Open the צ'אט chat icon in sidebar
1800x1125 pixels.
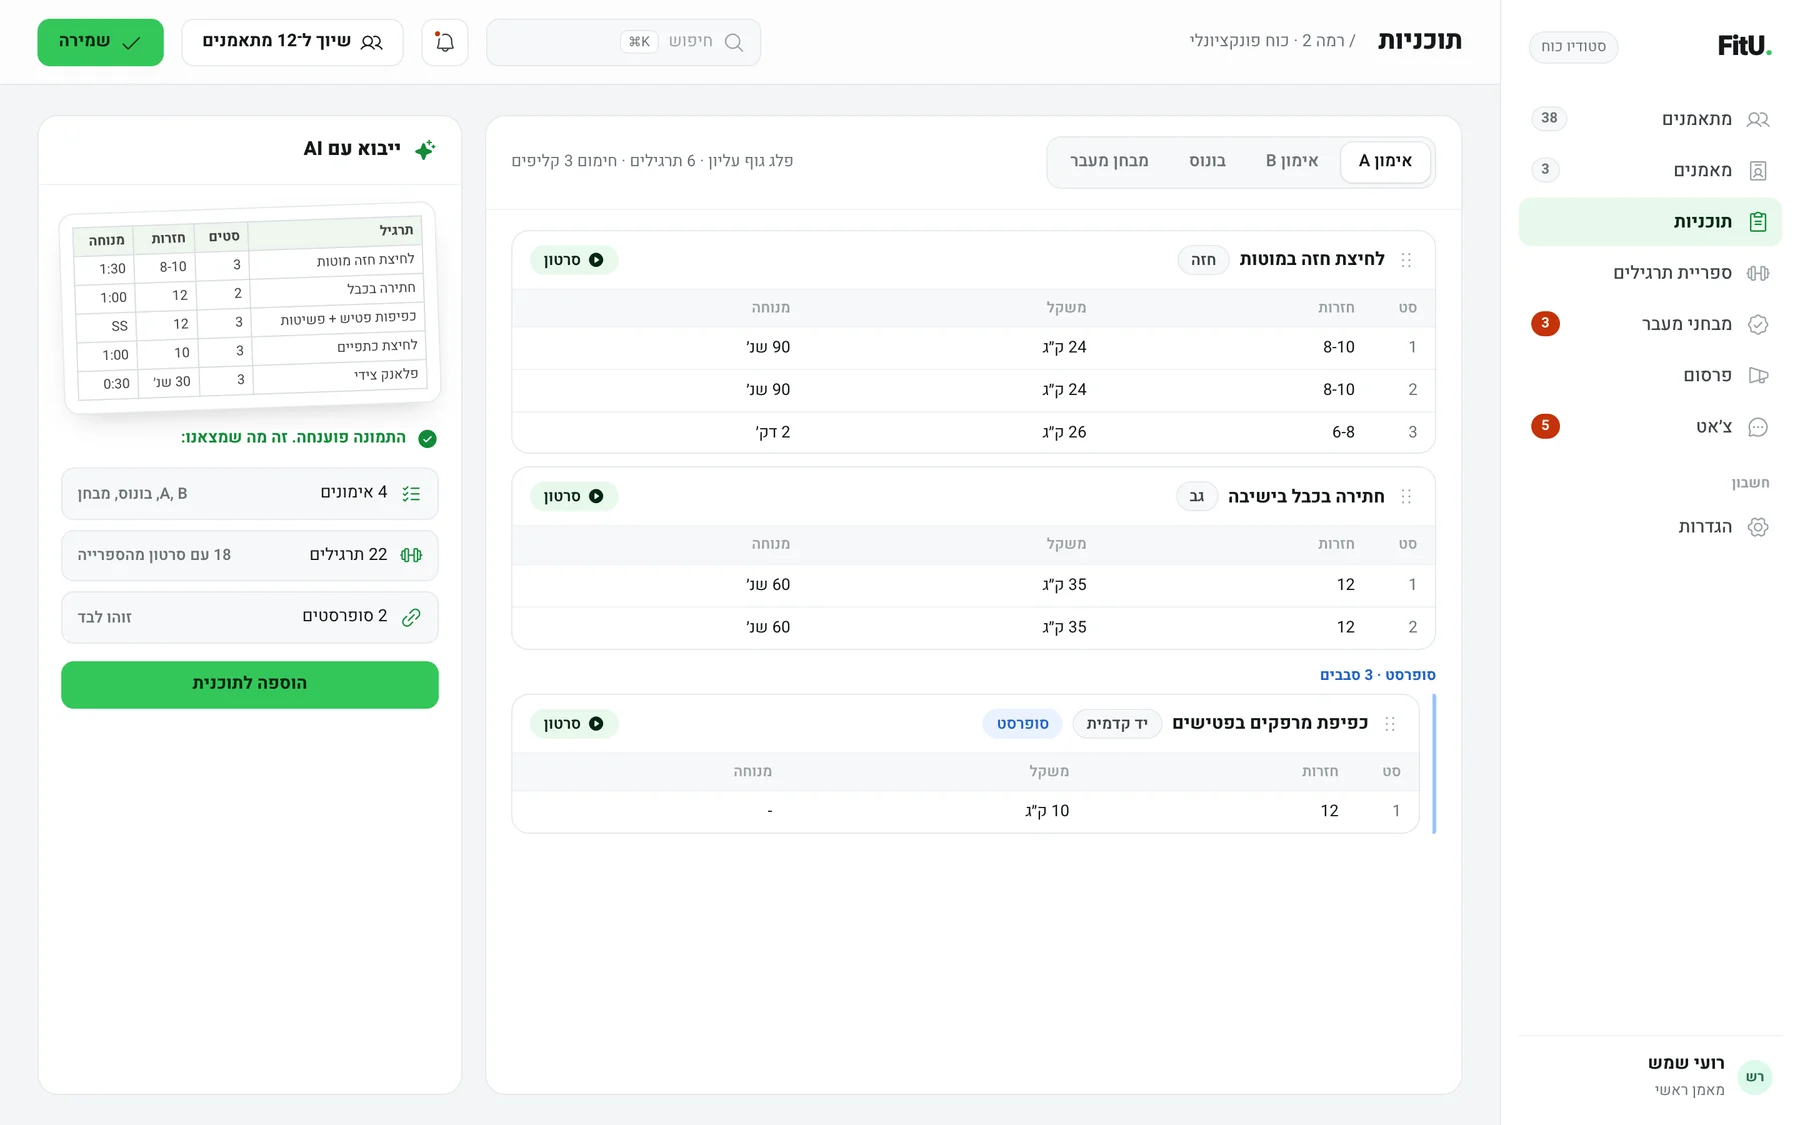click(x=1758, y=427)
